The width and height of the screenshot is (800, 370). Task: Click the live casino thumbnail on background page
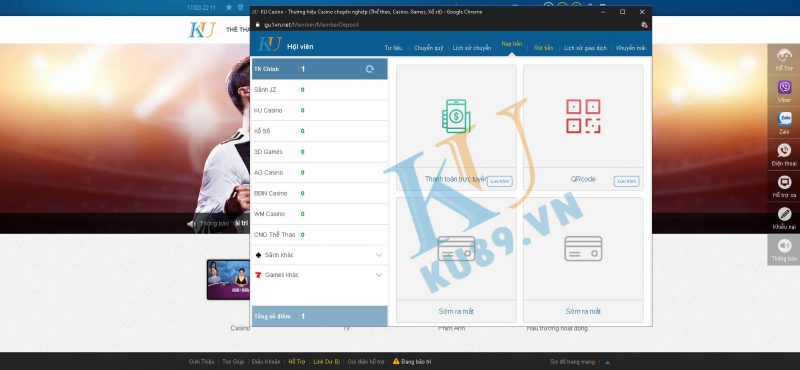pos(229,280)
